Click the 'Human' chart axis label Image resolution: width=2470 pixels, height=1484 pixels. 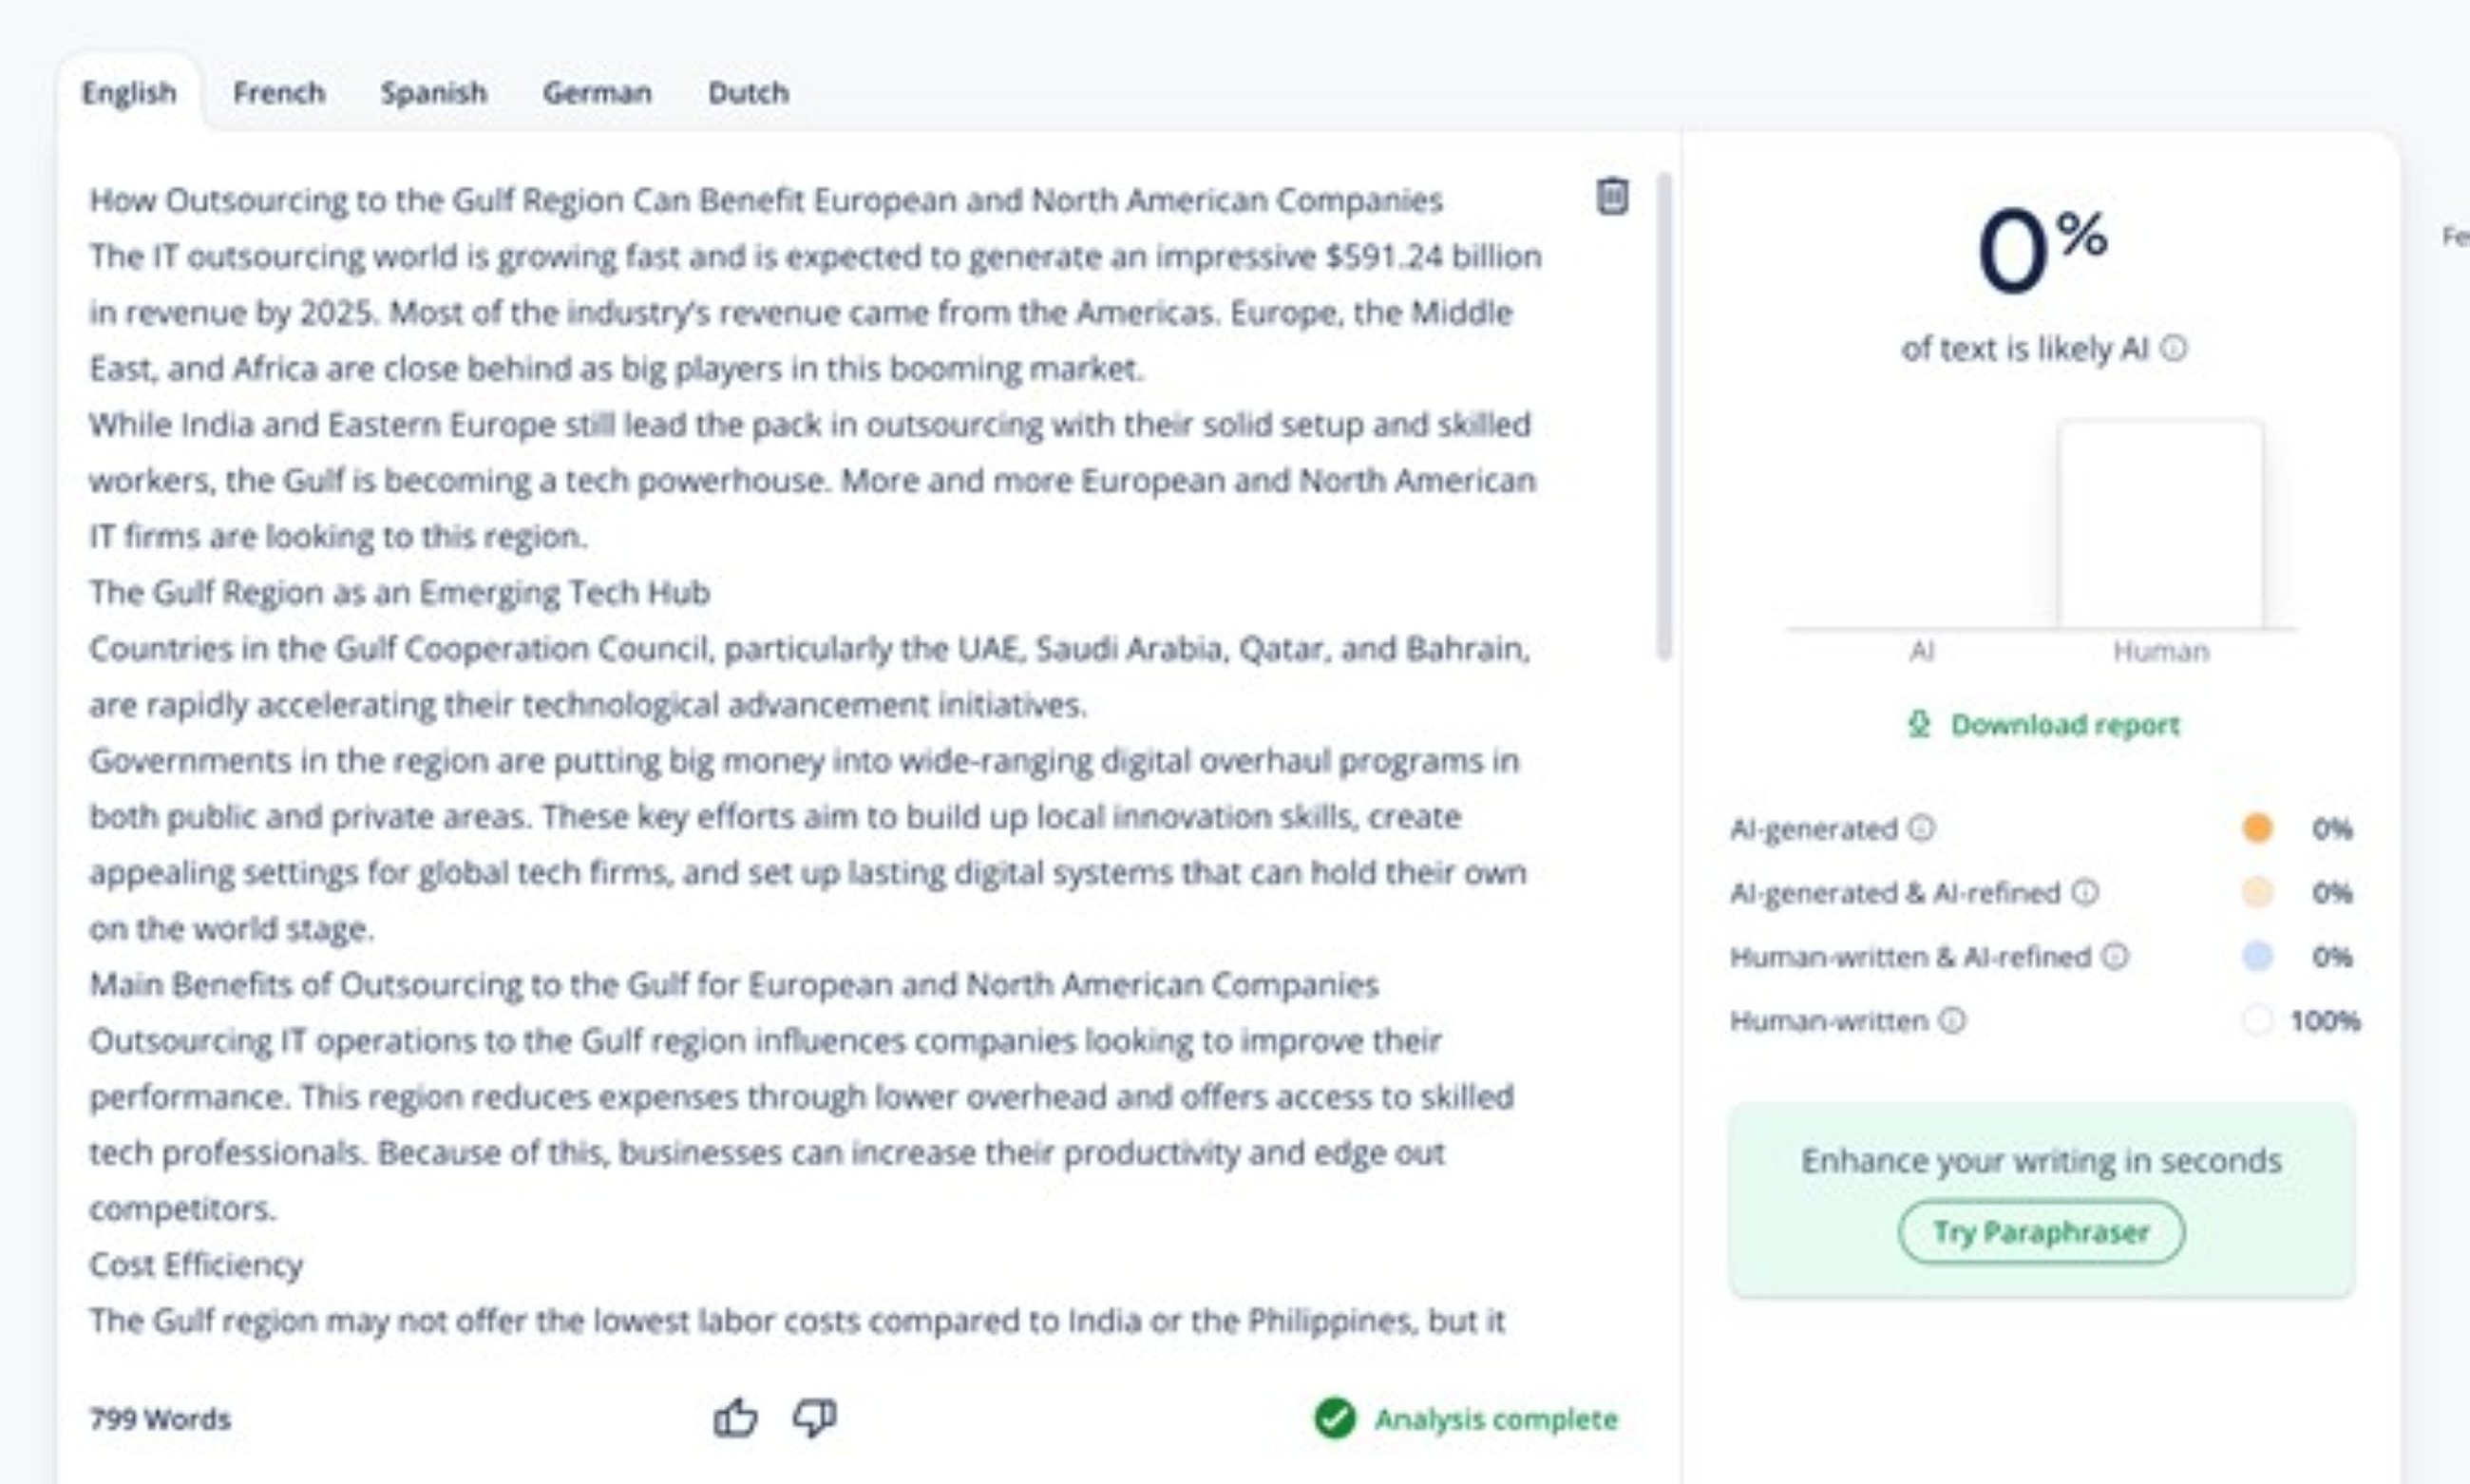2161,652
